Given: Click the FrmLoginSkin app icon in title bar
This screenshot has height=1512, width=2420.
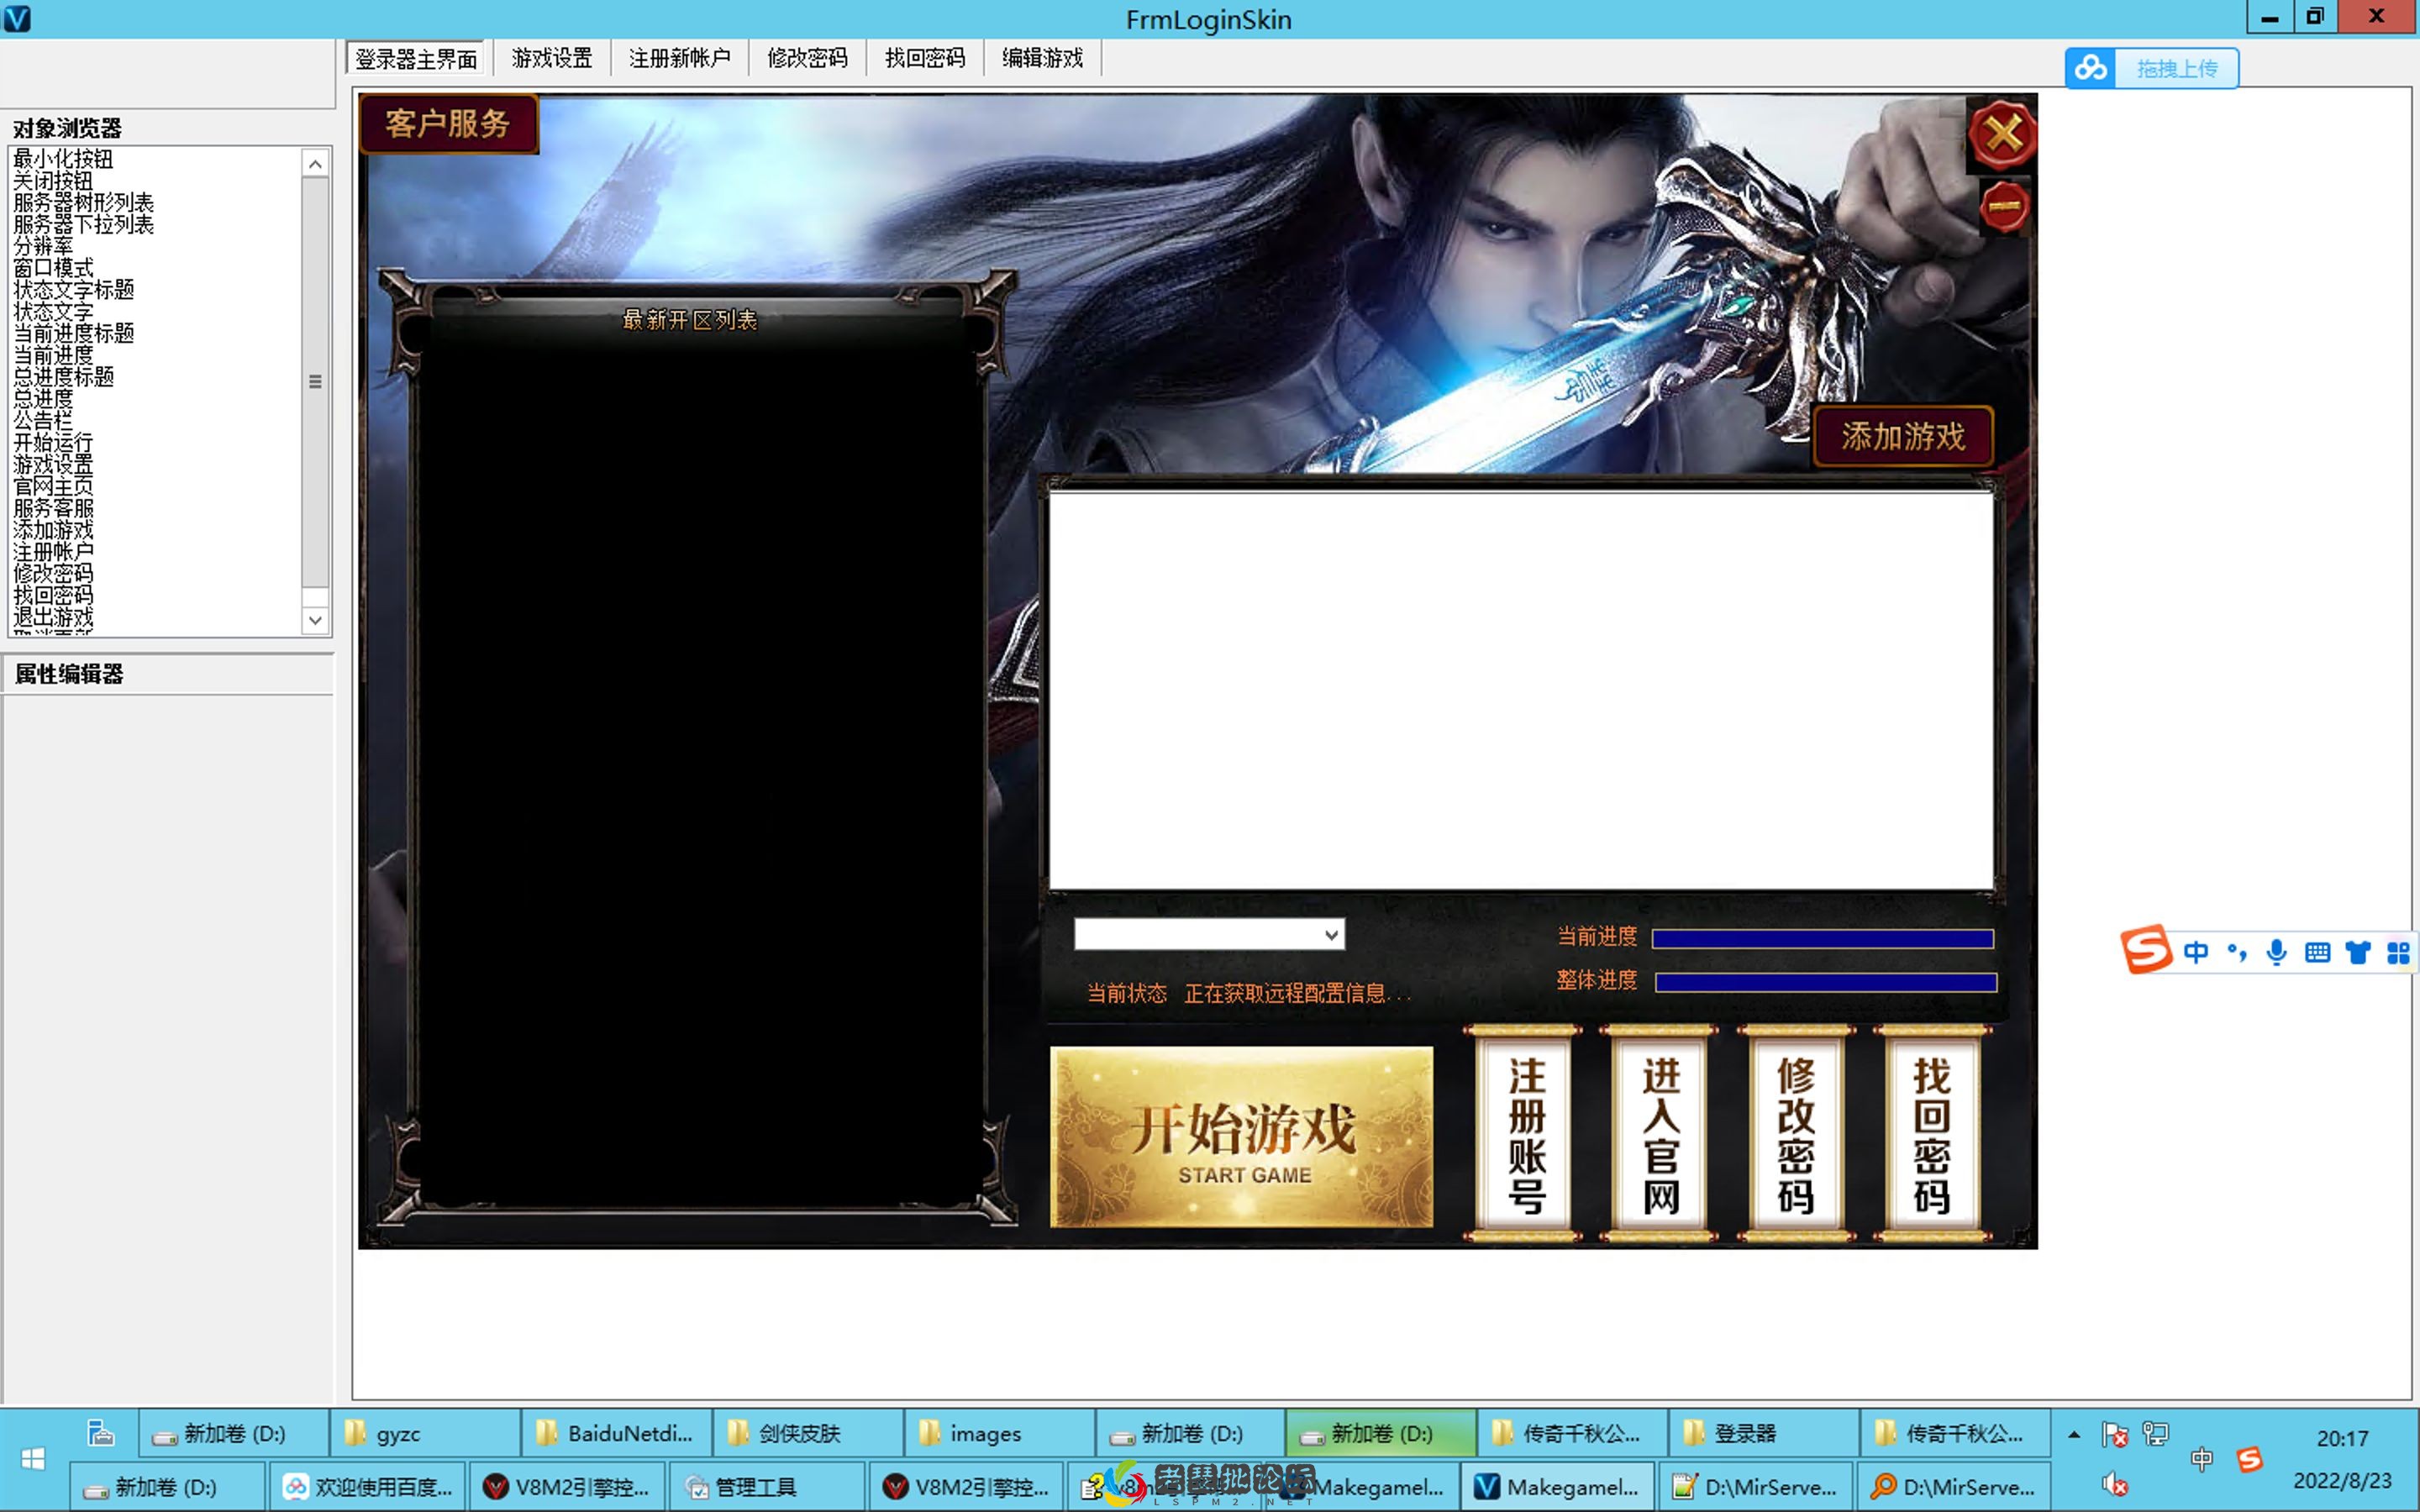Looking at the screenshot, I should click(17, 18).
